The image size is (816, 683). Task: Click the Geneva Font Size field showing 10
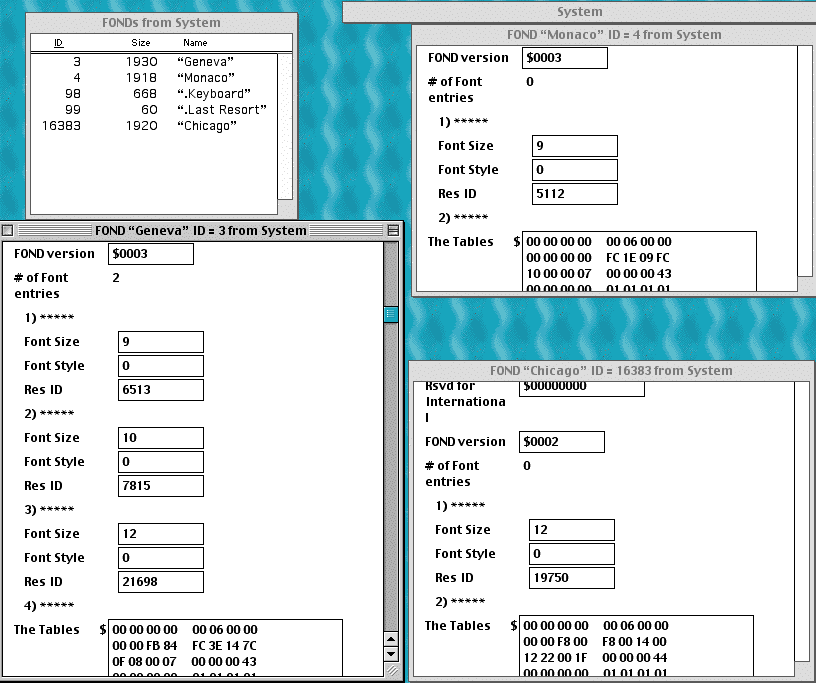[161, 438]
